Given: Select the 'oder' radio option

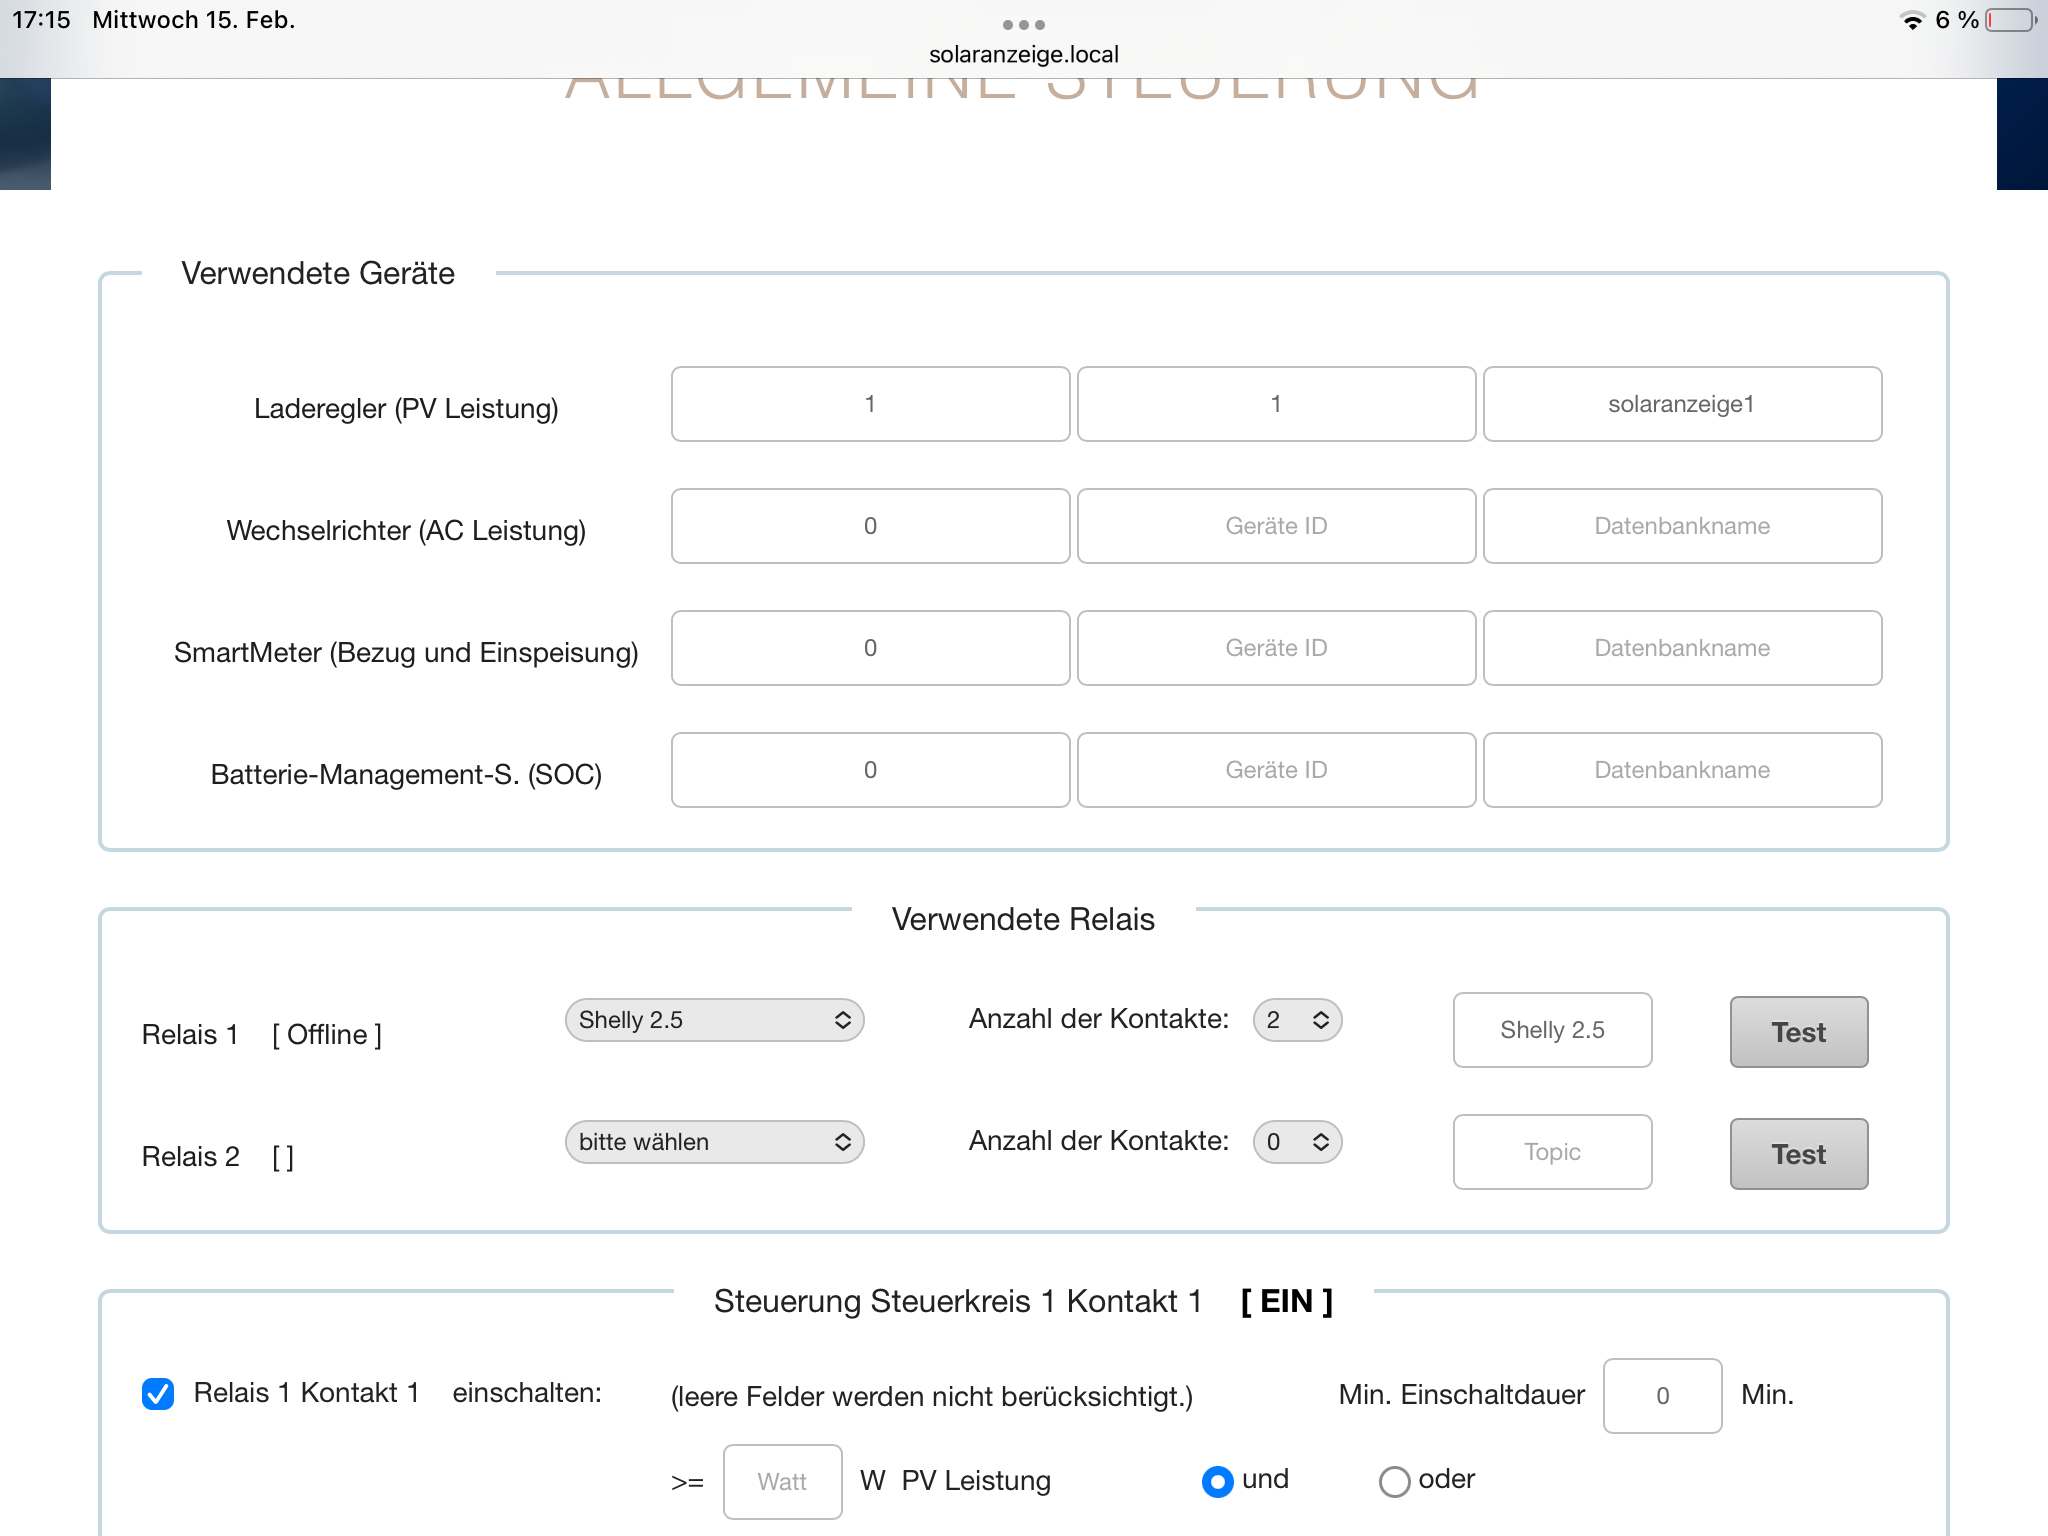Looking at the screenshot, I should (x=1394, y=1481).
